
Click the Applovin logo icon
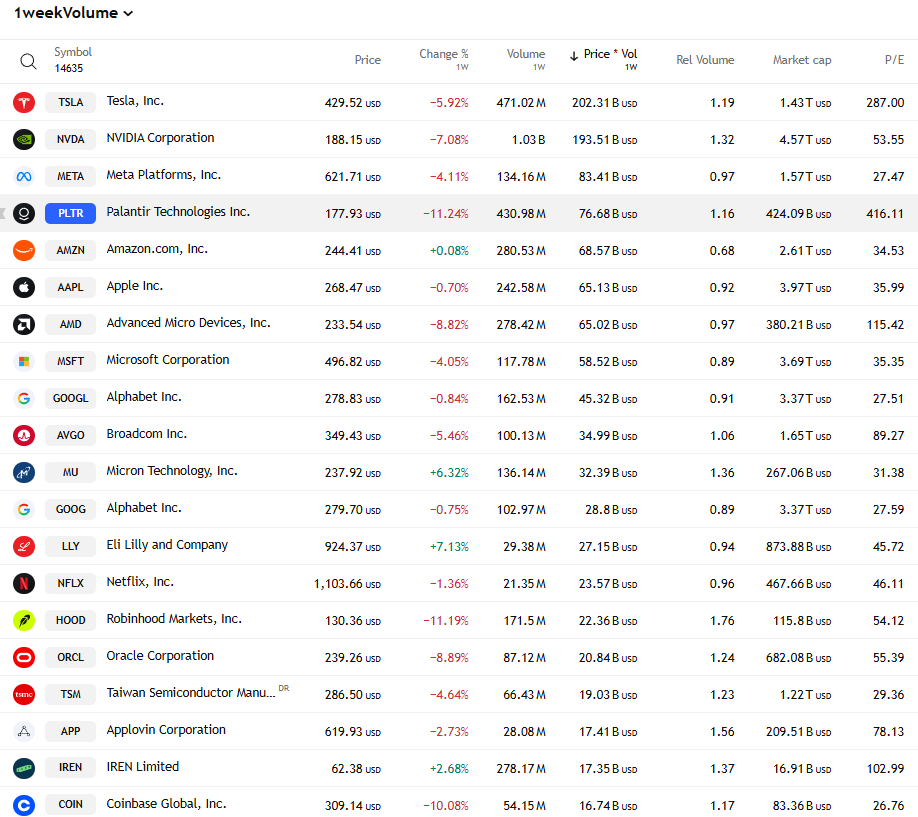point(24,731)
